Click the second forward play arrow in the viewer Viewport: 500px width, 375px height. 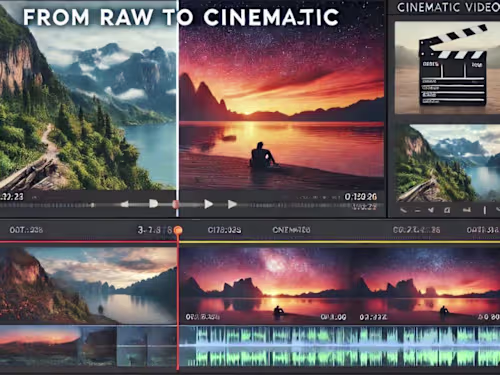[x=232, y=204]
